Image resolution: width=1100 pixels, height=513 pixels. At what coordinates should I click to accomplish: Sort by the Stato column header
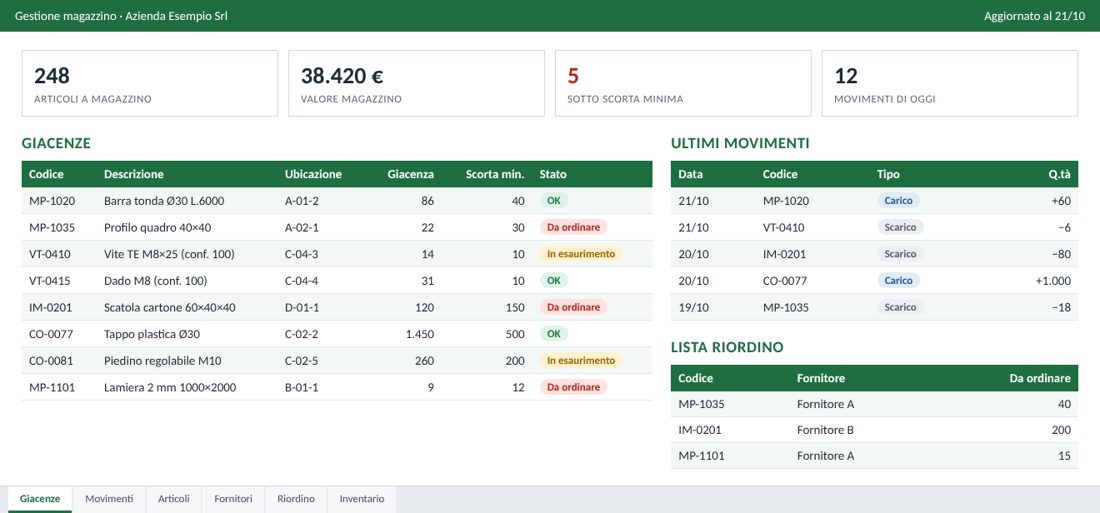pyautogui.click(x=553, y=174)
